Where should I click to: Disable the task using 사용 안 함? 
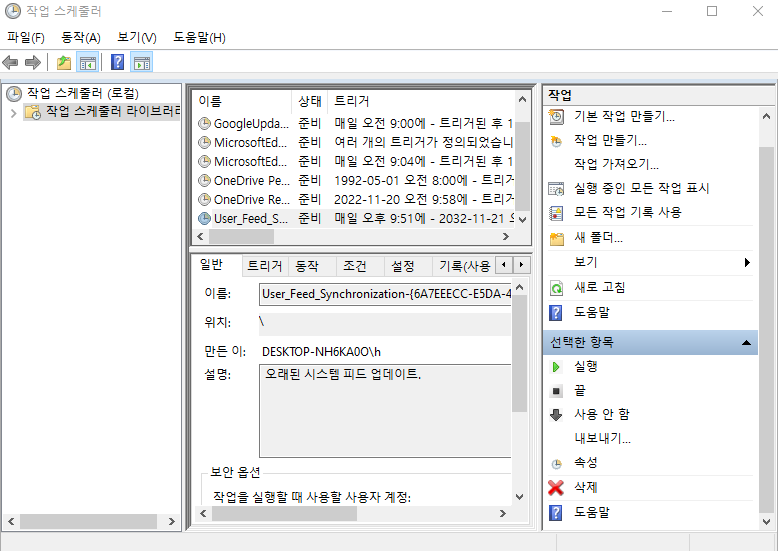tap(601, 414)
